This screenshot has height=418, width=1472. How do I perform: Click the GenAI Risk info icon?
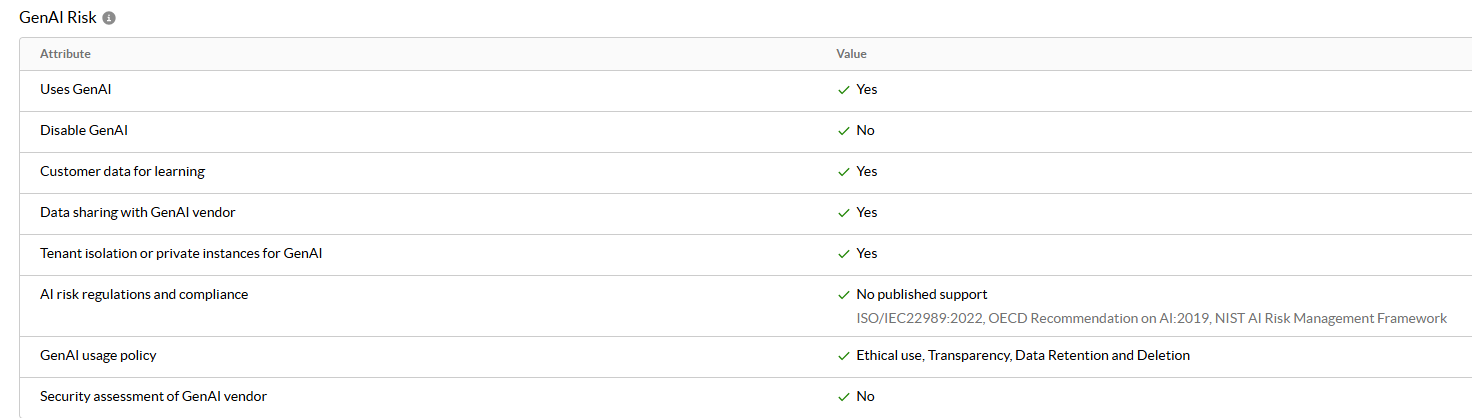tap(109, 18)
